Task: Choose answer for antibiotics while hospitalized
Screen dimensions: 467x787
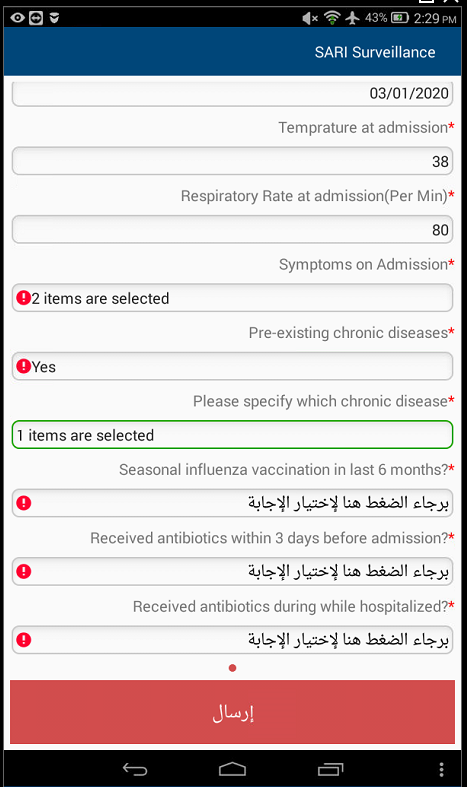Action: point(232,639)
